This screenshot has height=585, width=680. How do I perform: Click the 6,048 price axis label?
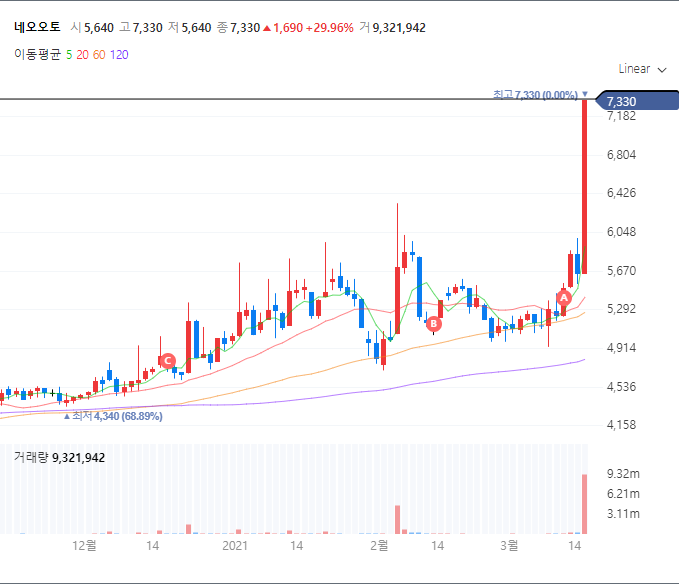click(621, 232)
